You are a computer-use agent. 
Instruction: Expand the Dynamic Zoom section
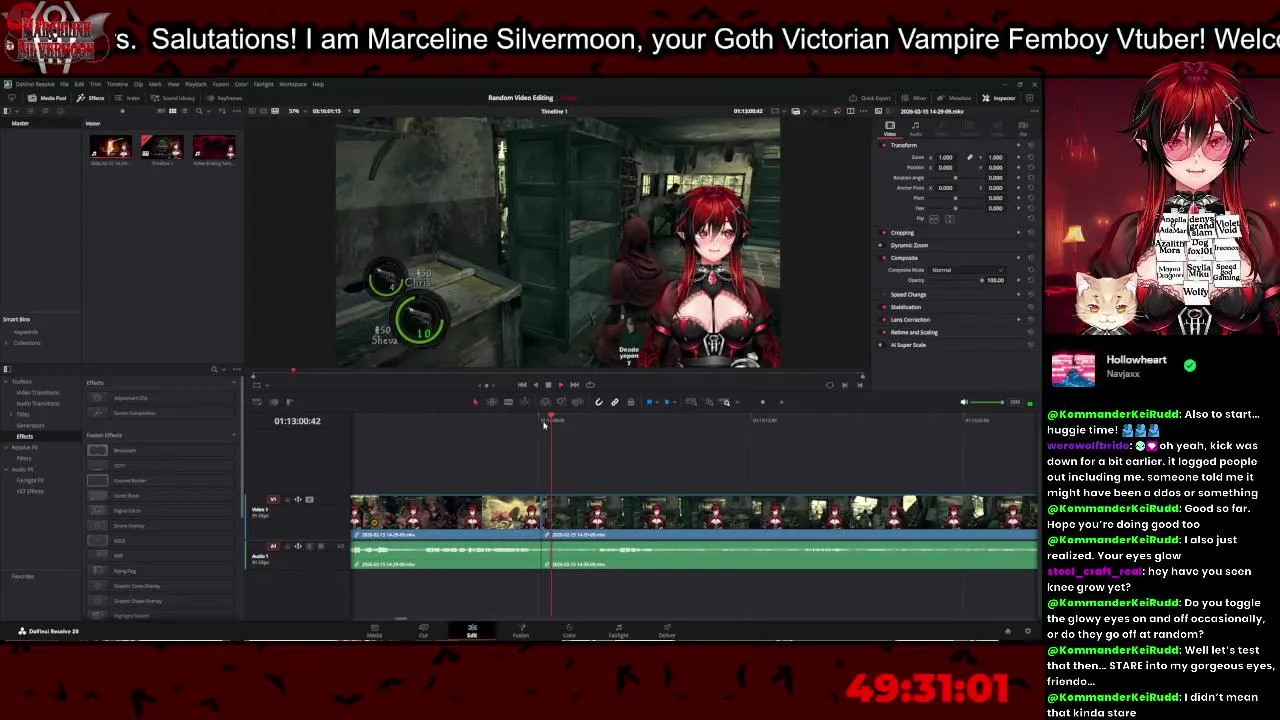click(909, 245)
